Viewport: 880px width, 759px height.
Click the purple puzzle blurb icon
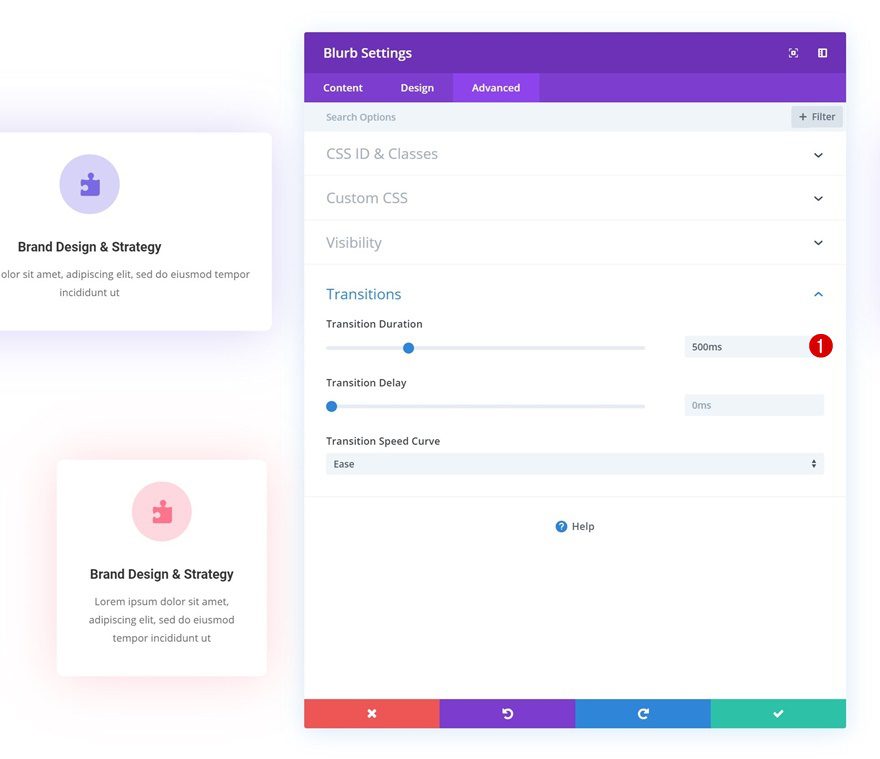pos(90,184)
